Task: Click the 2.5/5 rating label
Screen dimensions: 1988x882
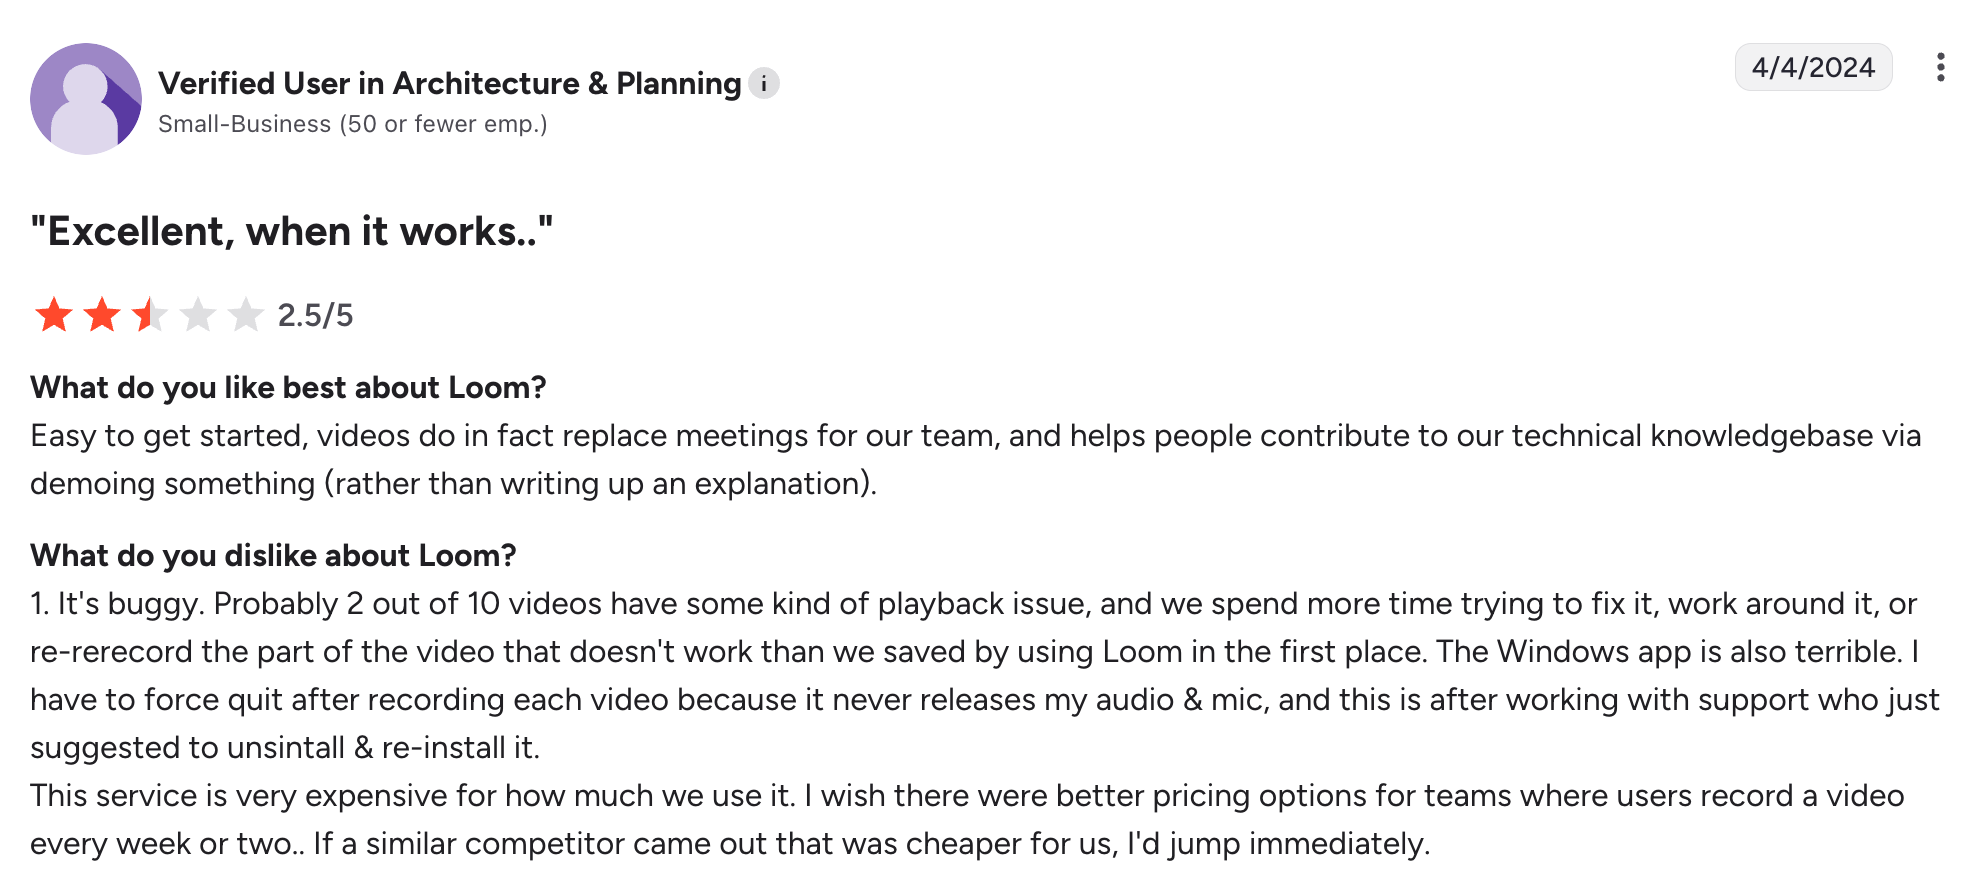Action: (x=316, y=314)
